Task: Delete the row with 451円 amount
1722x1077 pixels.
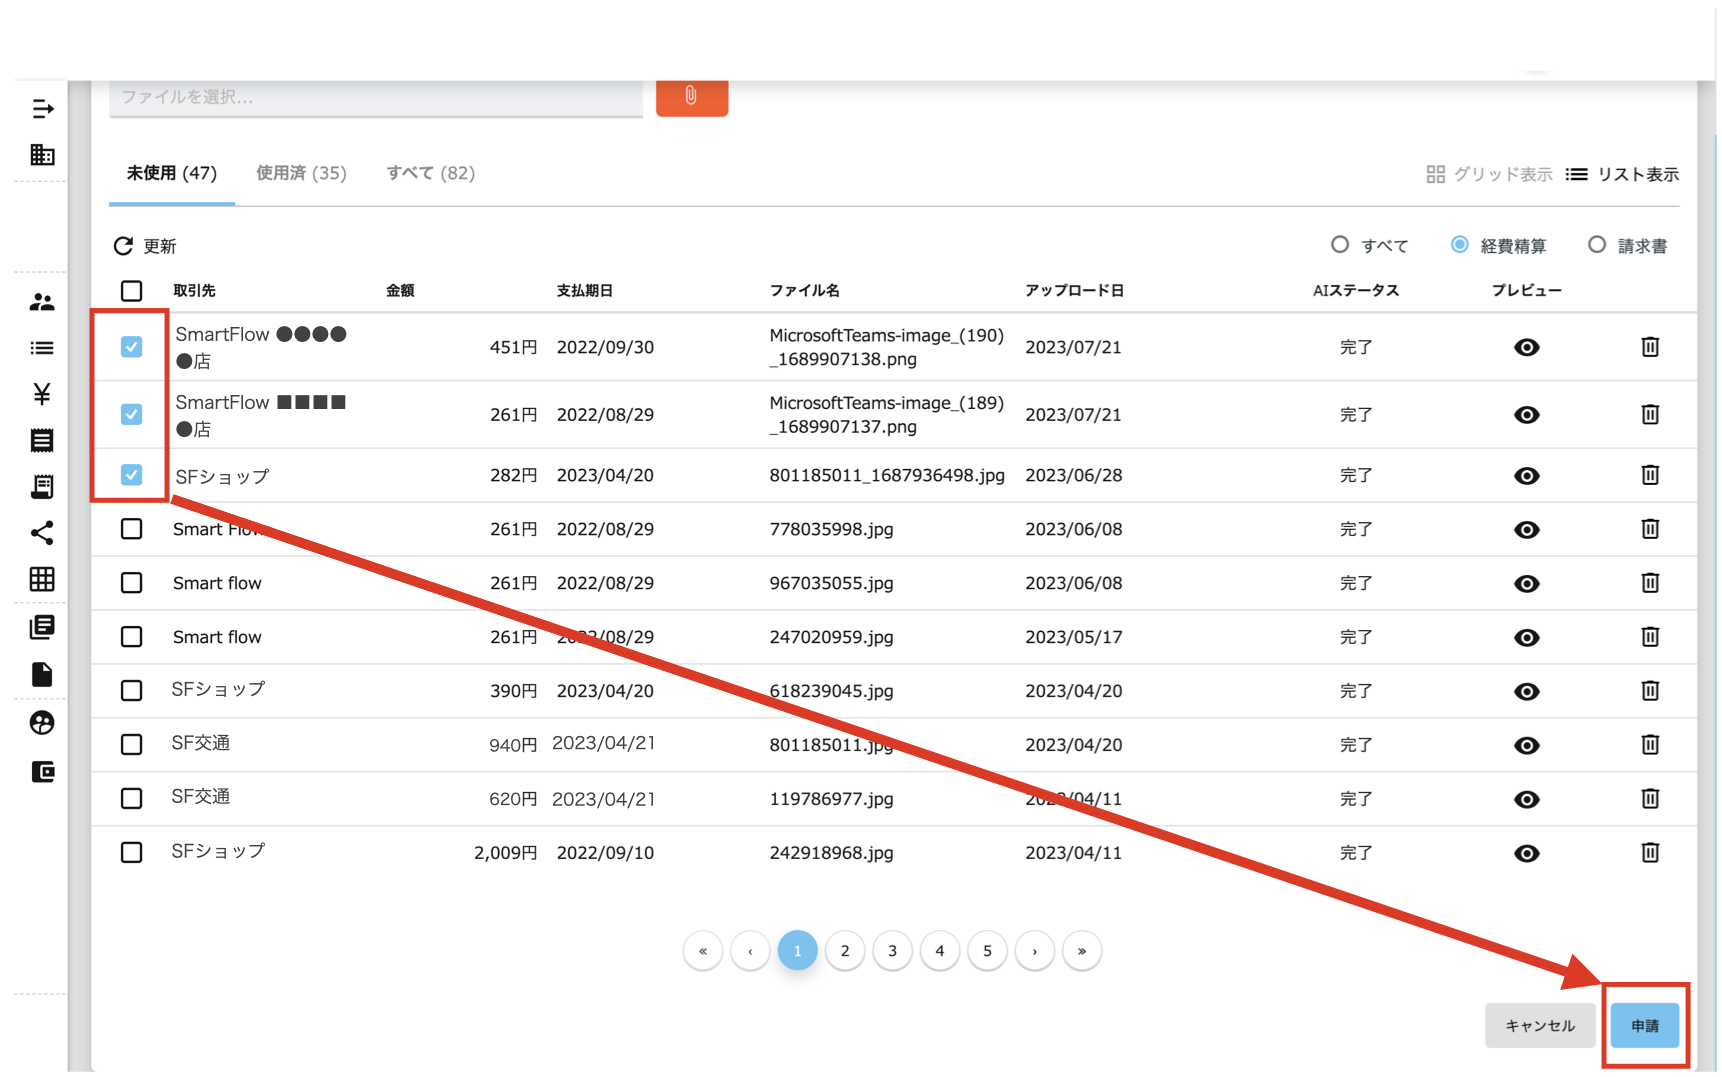Action: click(1650, 347)
